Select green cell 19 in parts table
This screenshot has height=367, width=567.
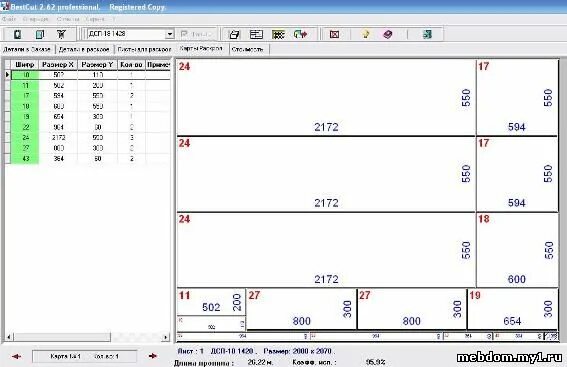pos(25,117)
